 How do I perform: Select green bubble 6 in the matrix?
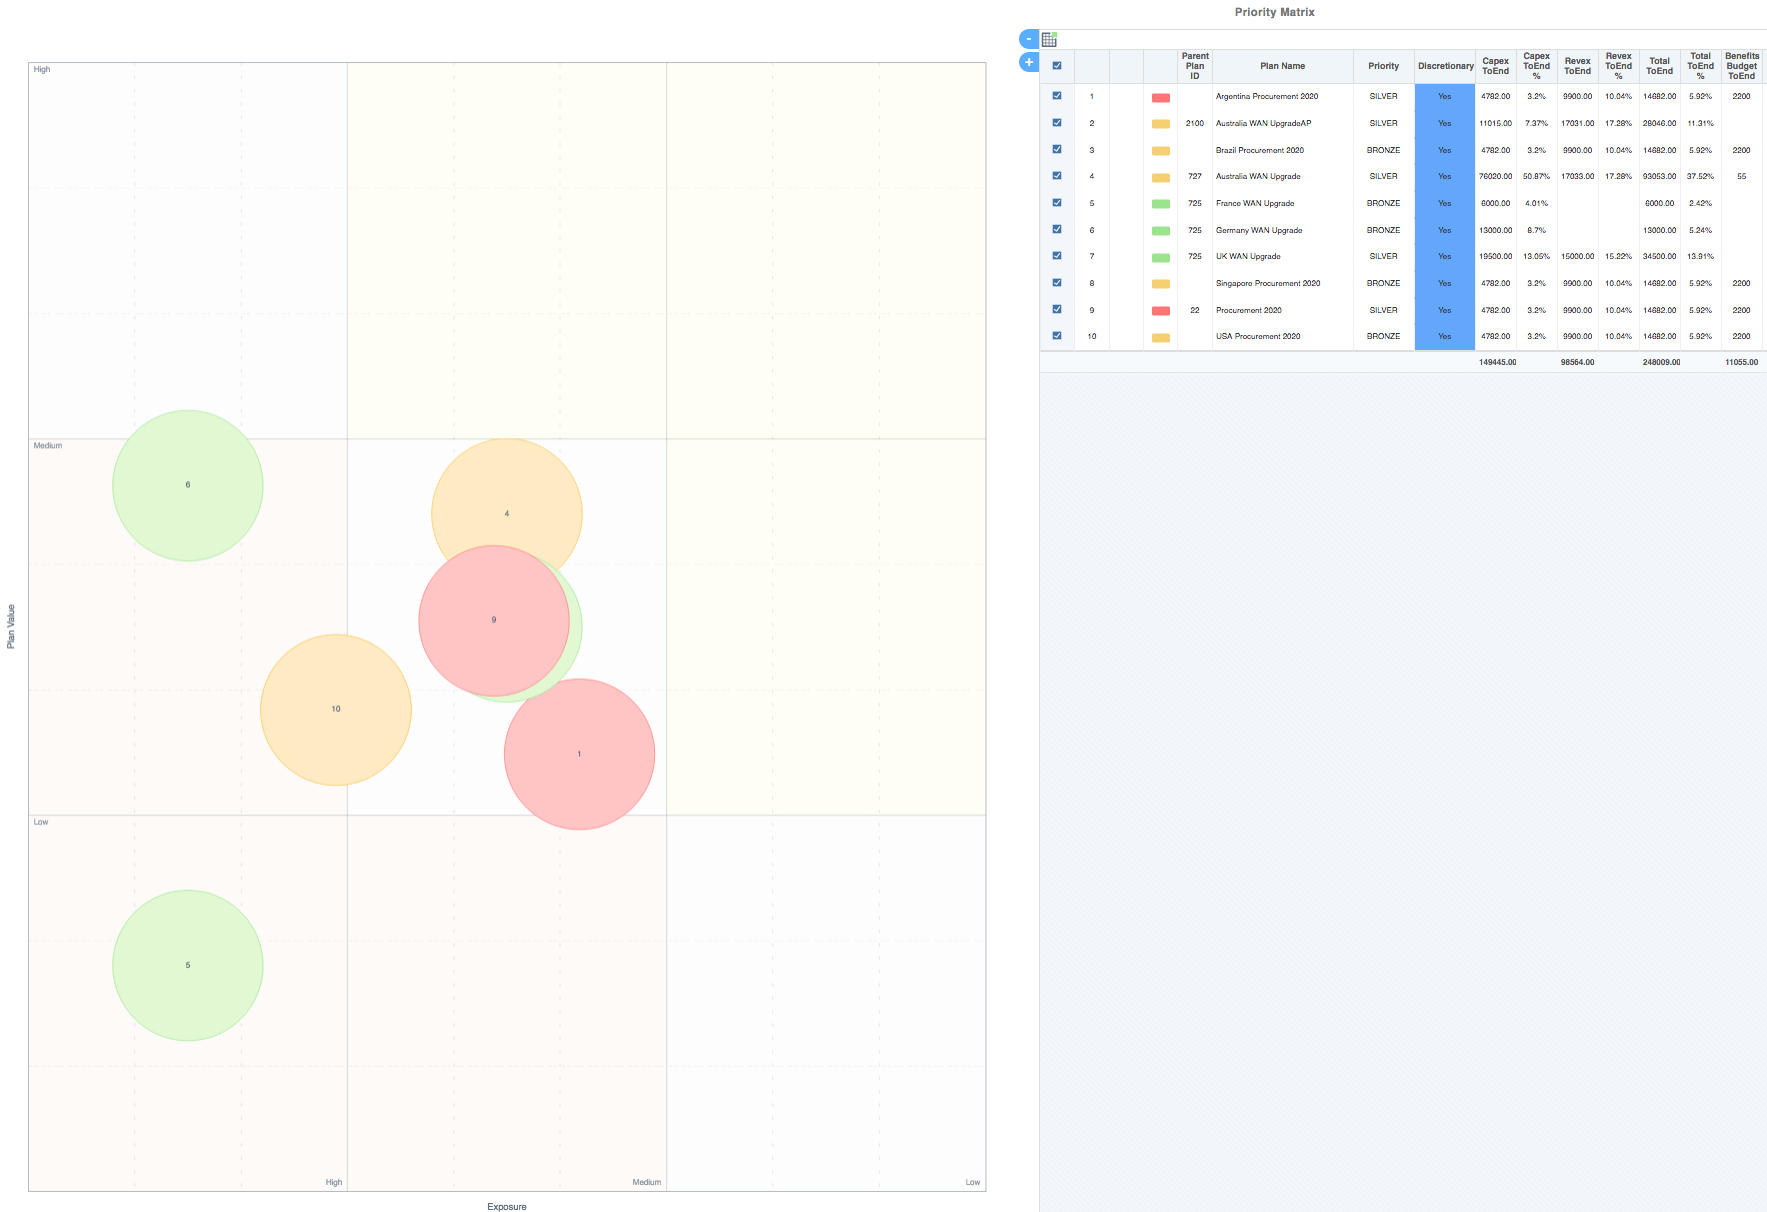[x=188, y=486]
